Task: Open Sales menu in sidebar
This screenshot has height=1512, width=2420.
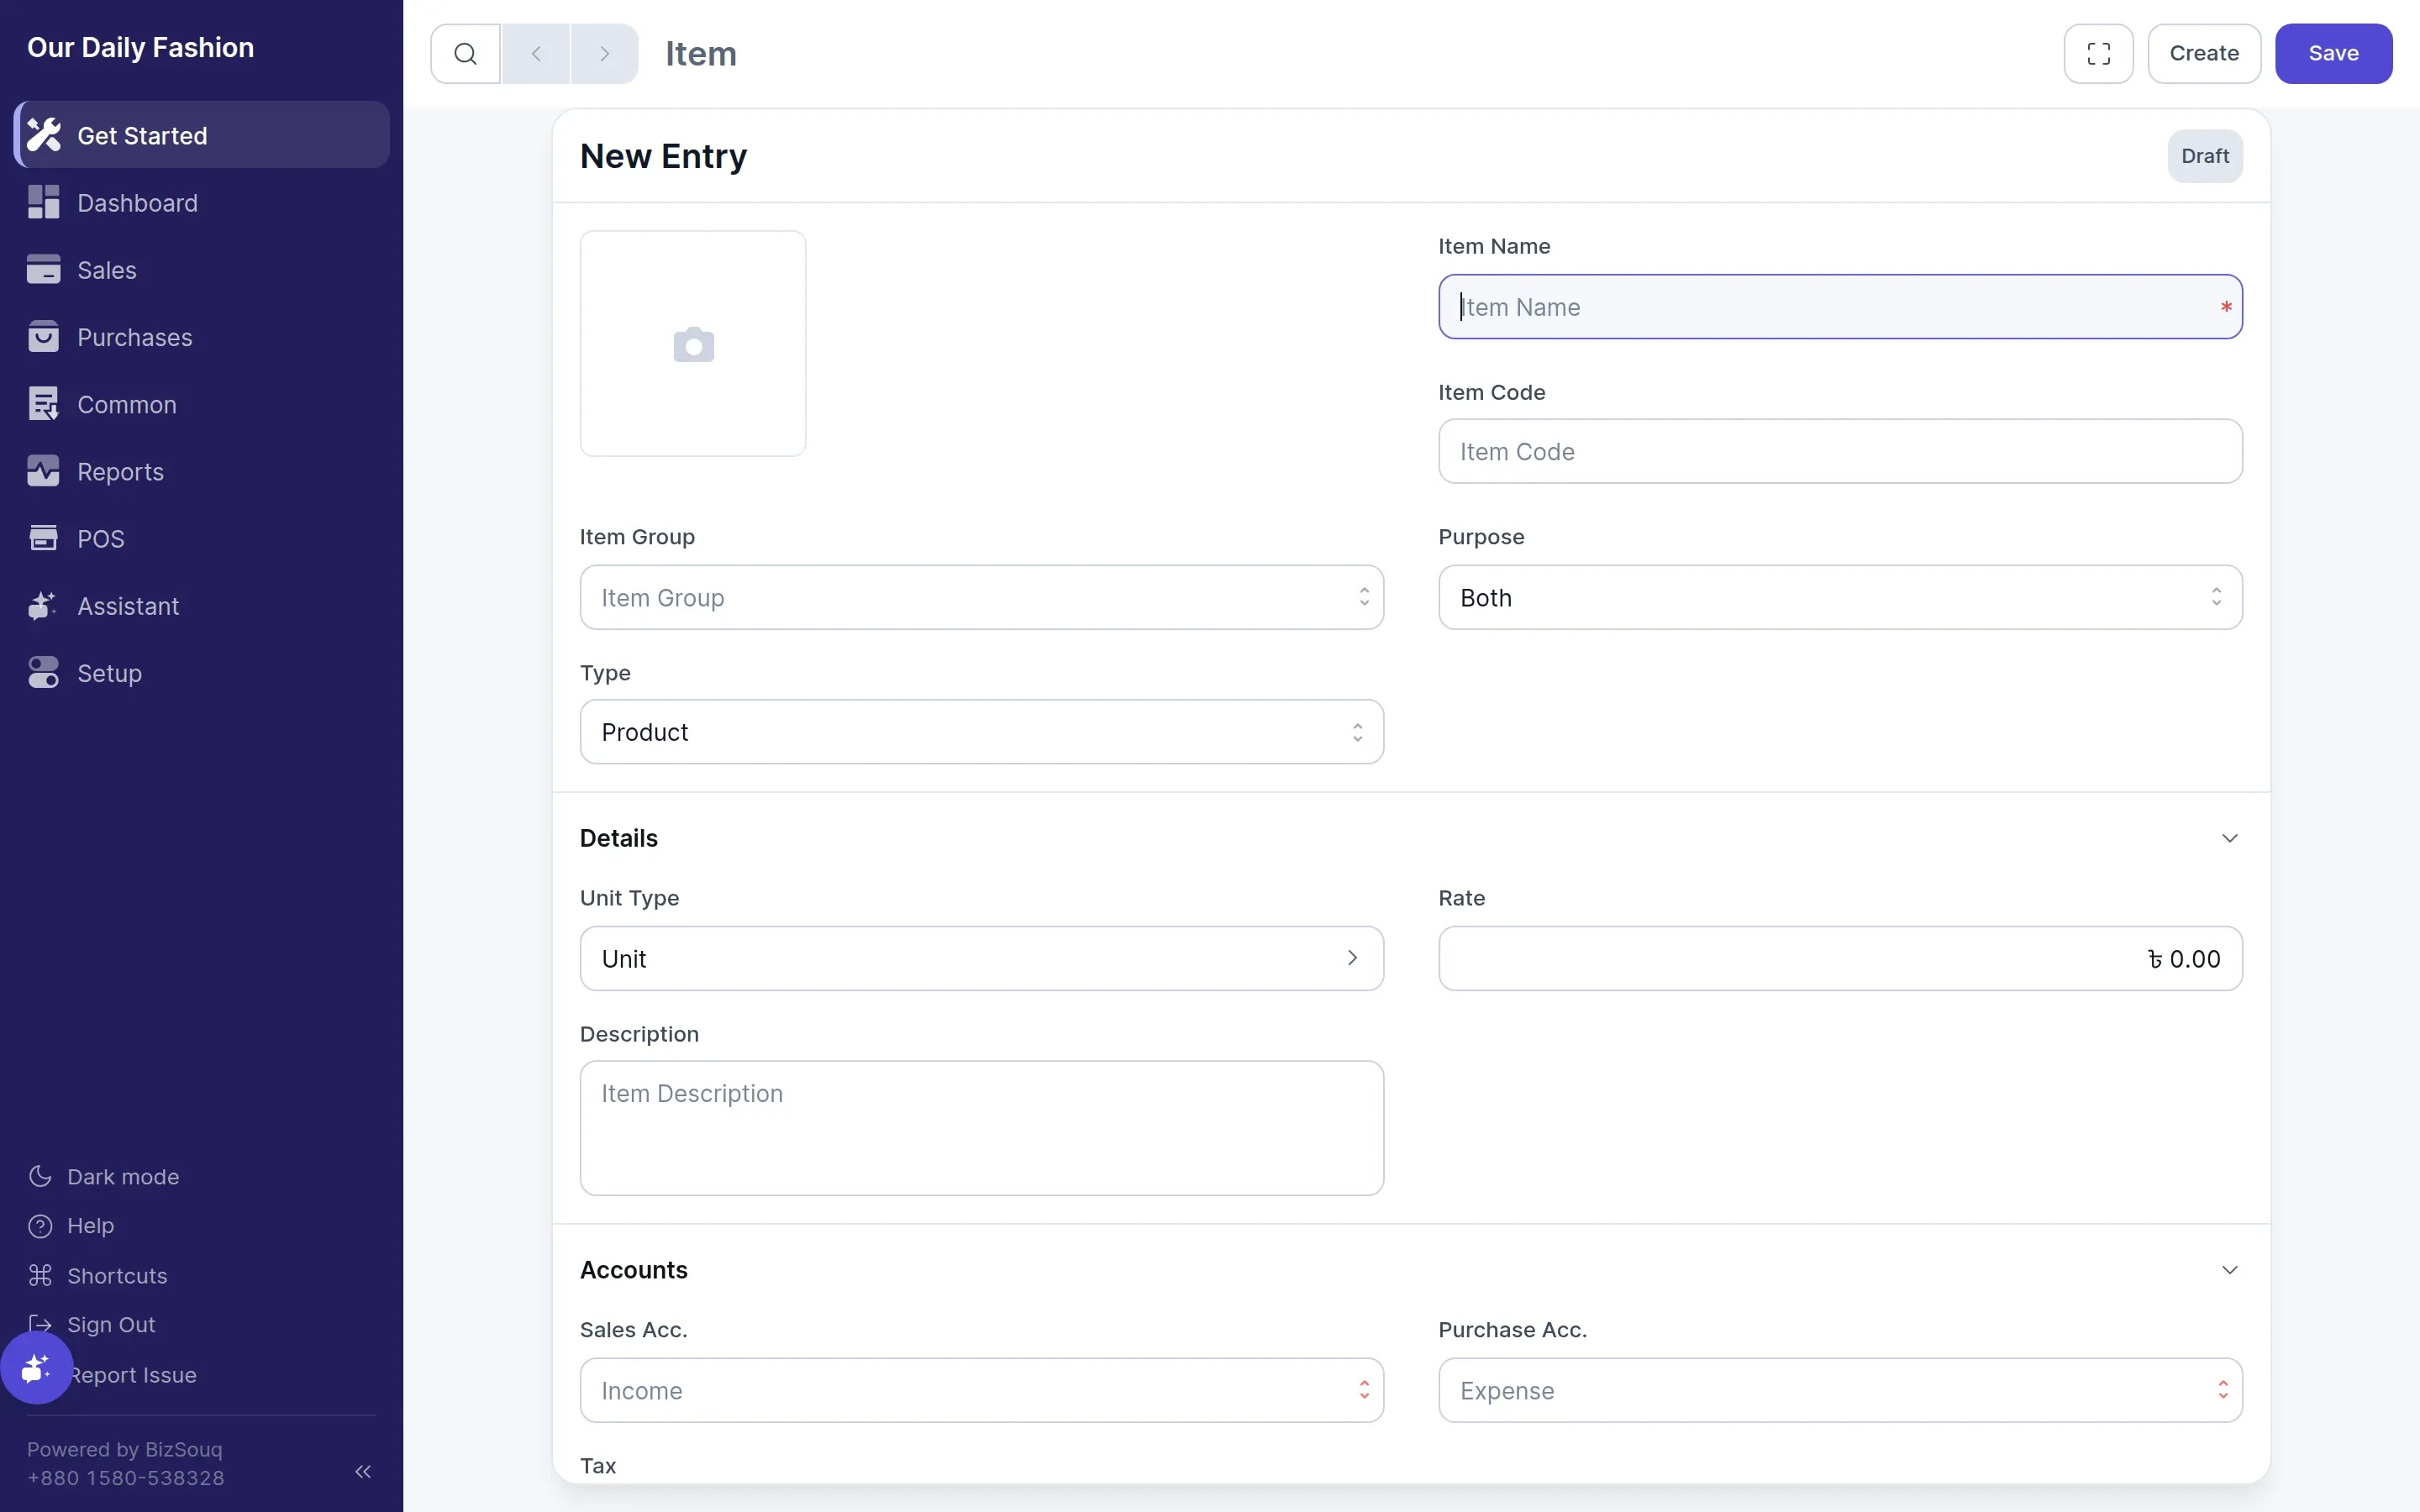Action: tap(202, 269)
